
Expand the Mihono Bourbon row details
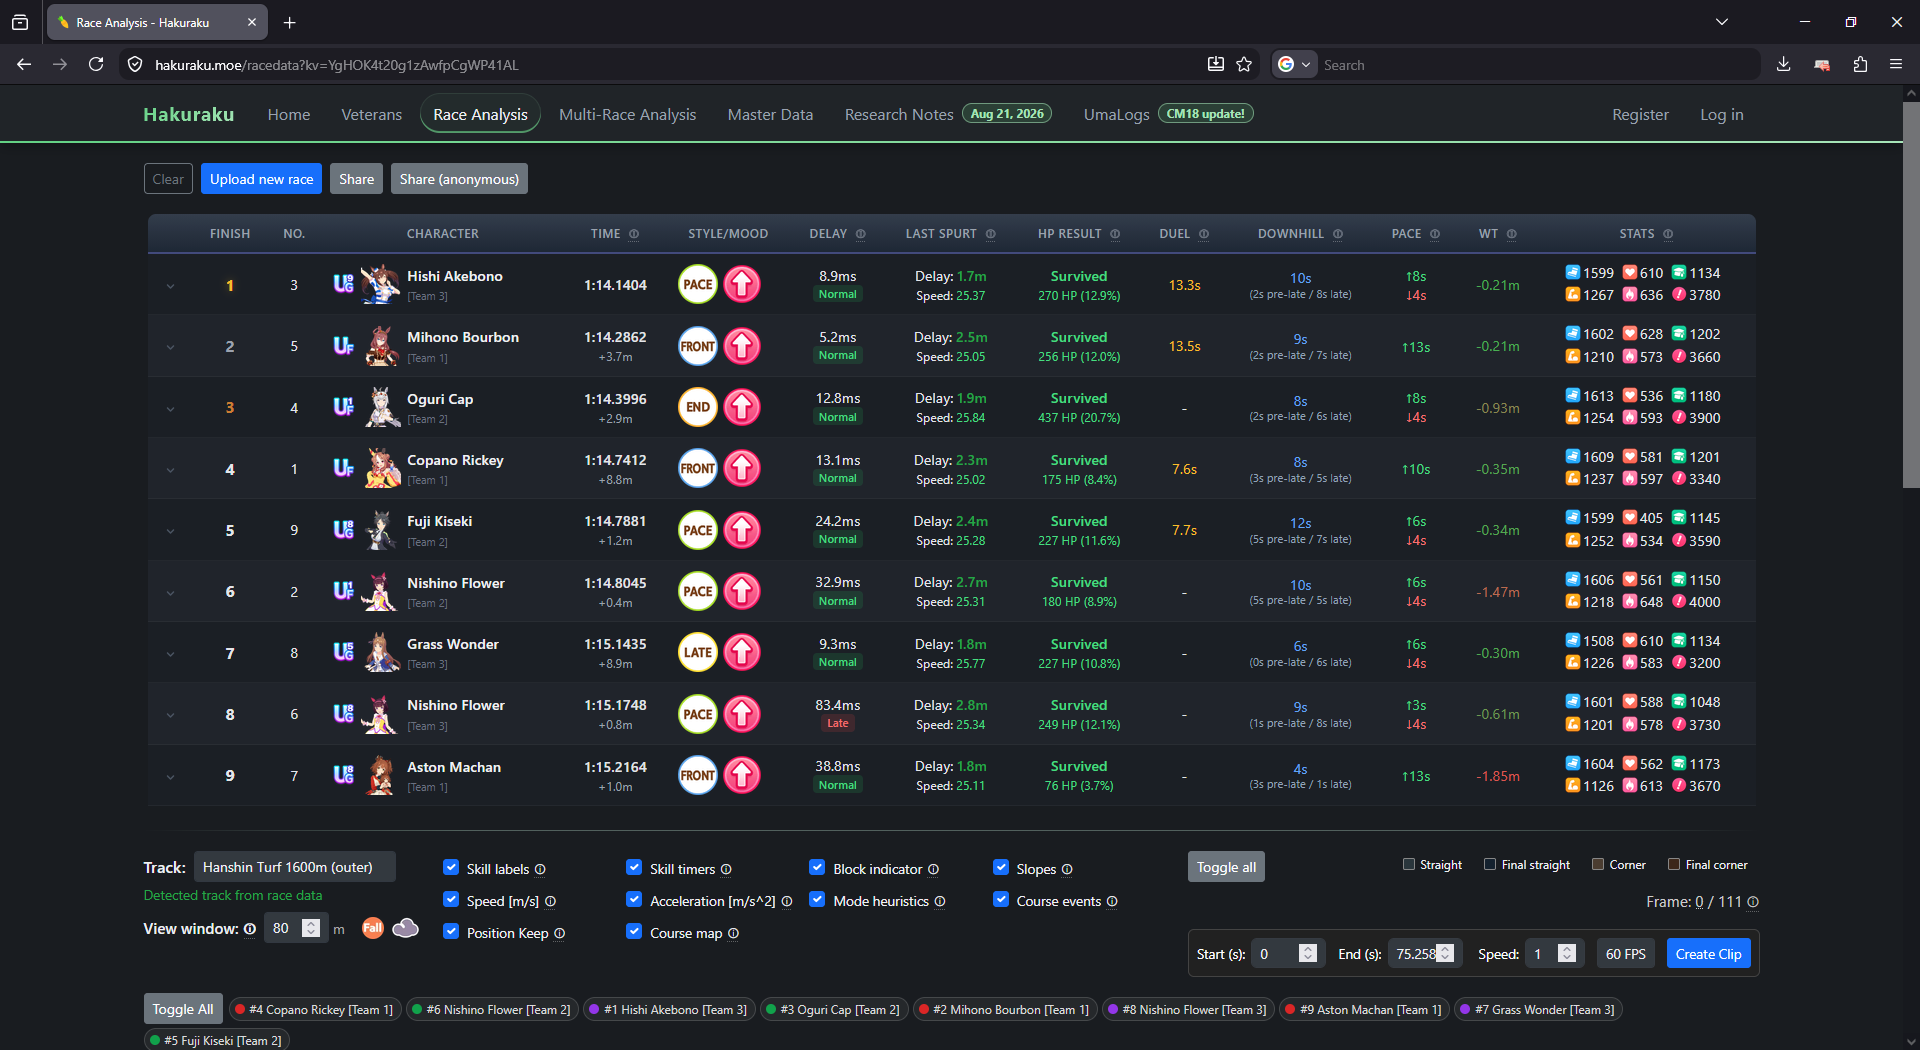[170, 347]
